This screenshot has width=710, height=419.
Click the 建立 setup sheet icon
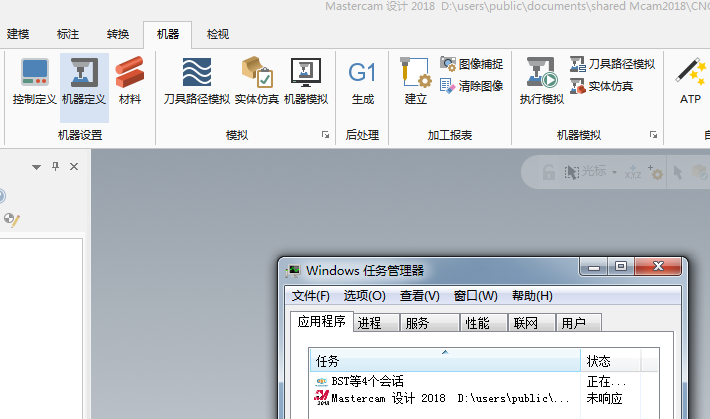click(x=415, y=82)
